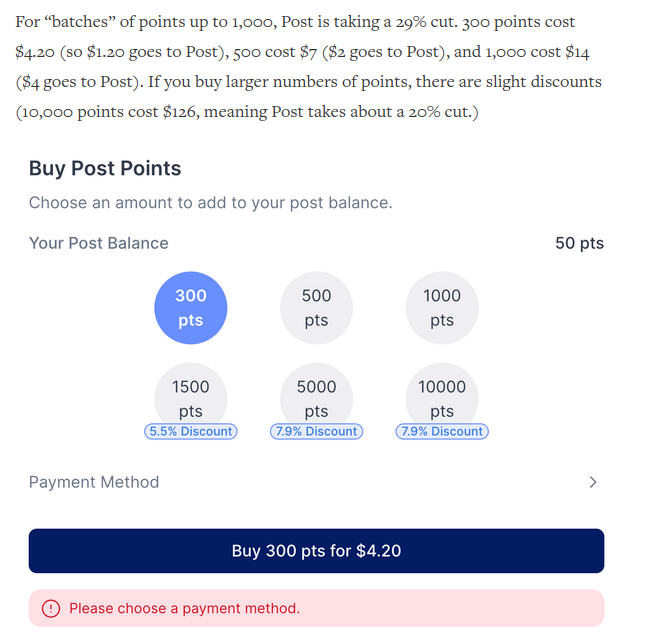The height and width of the screenshot is (639, 654).
Task: Click the Buy Post Points heading
Action: [105, 169]
